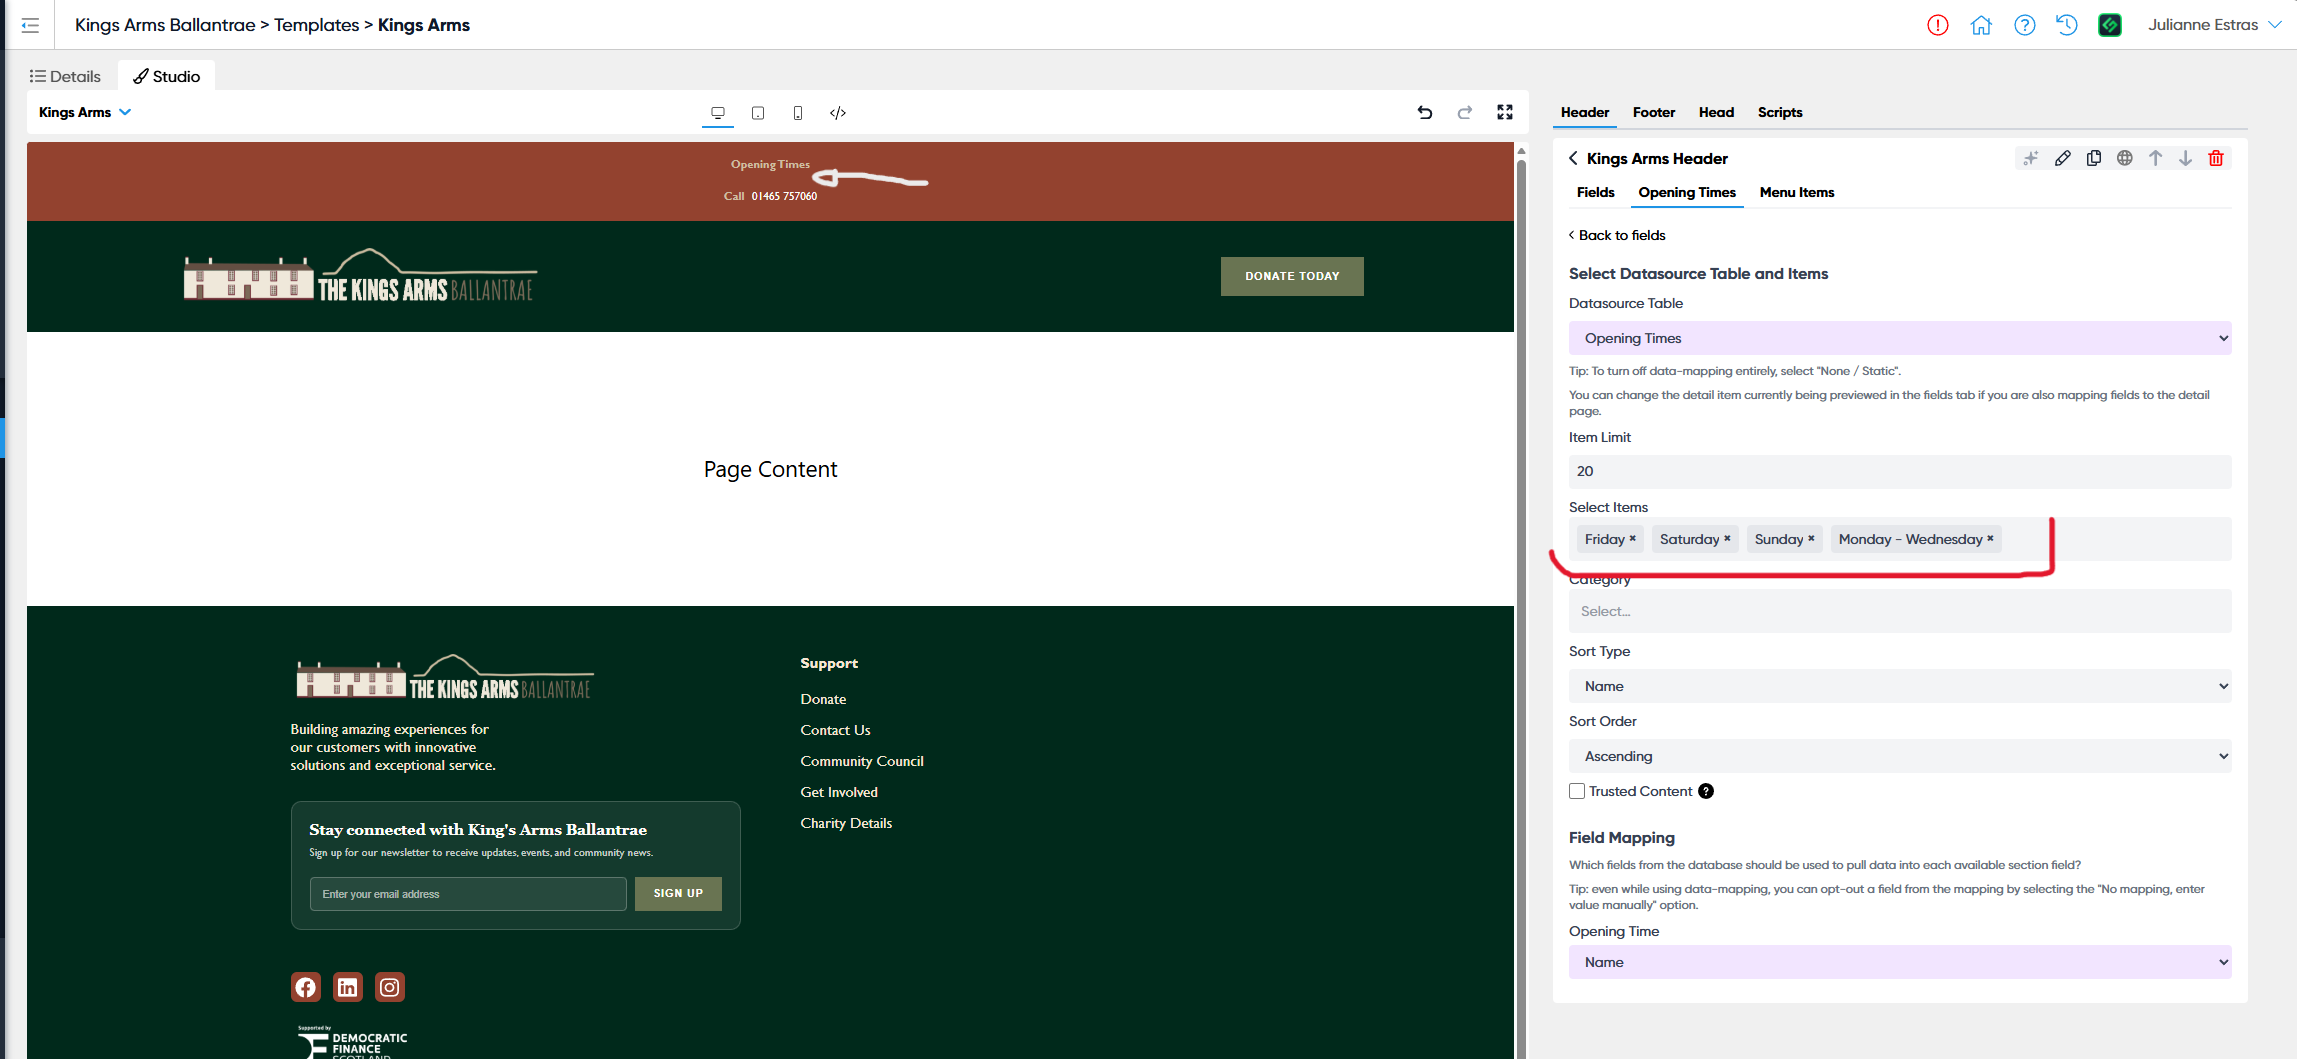The height and width of the screenshot is (1059, 2297).
Task: Click the Contact Us footer link
Action: tap(835, 730)
